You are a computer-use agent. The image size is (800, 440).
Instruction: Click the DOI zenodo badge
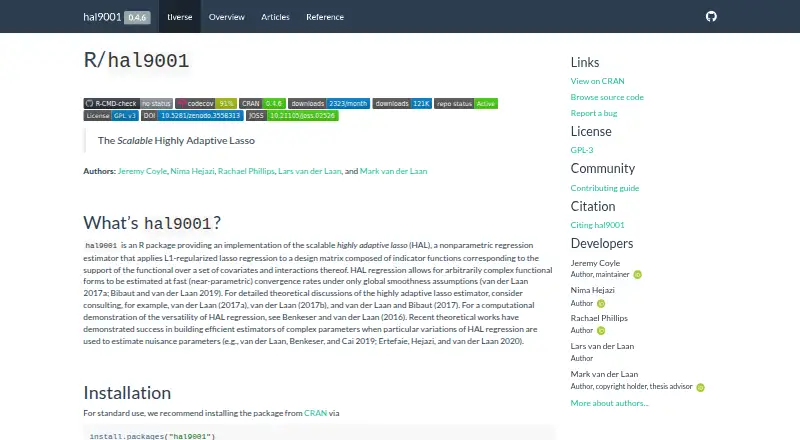click(x=192, y=116)
